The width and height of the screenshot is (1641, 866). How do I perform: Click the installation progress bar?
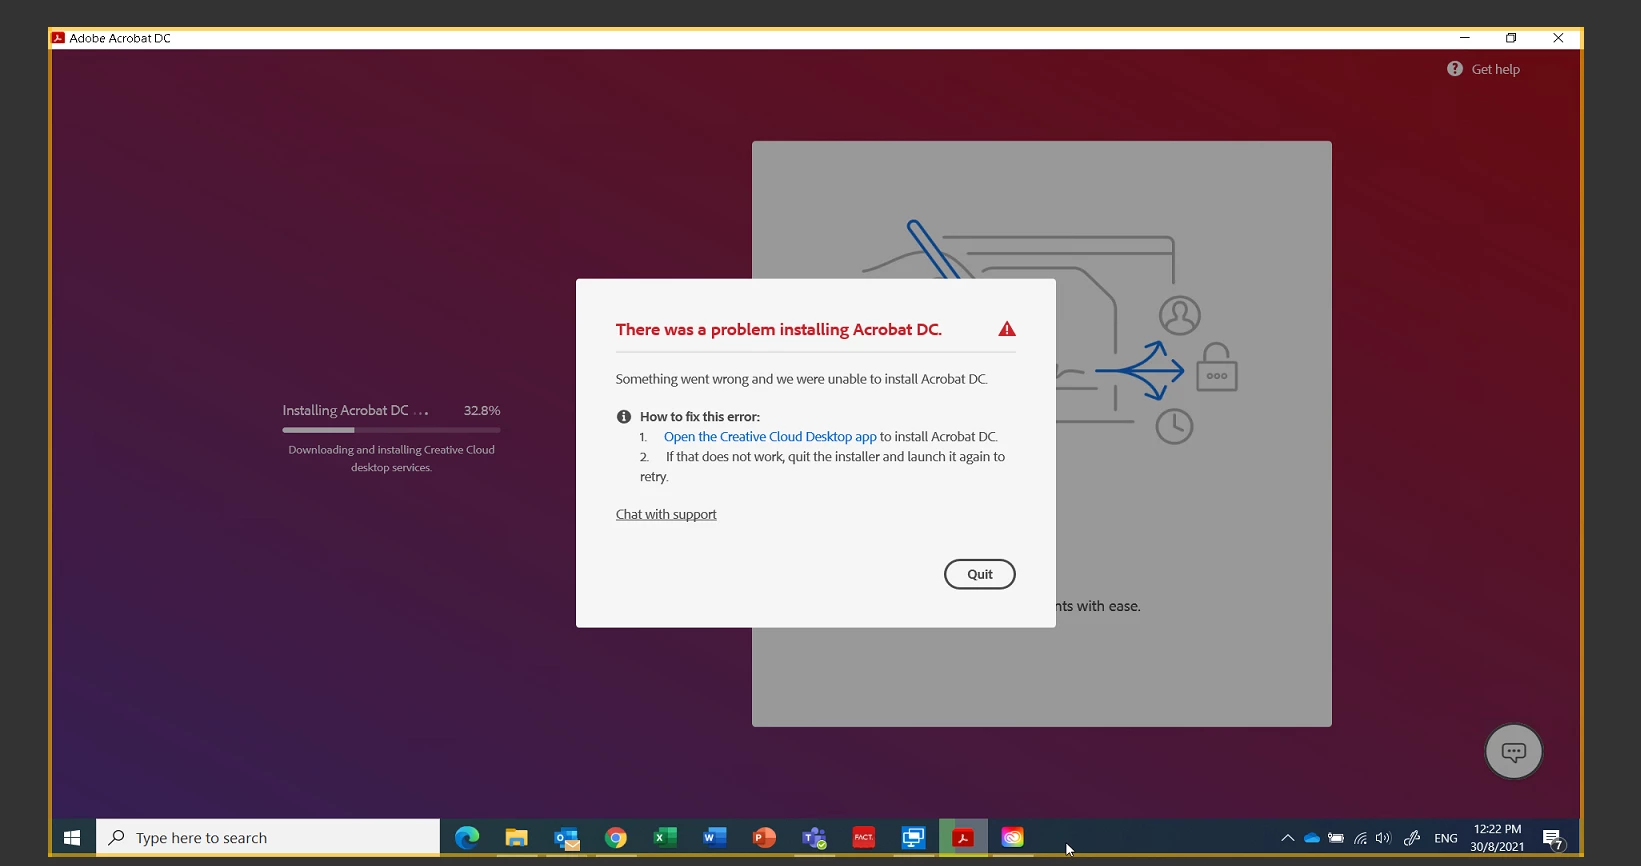tap(391, 430)
